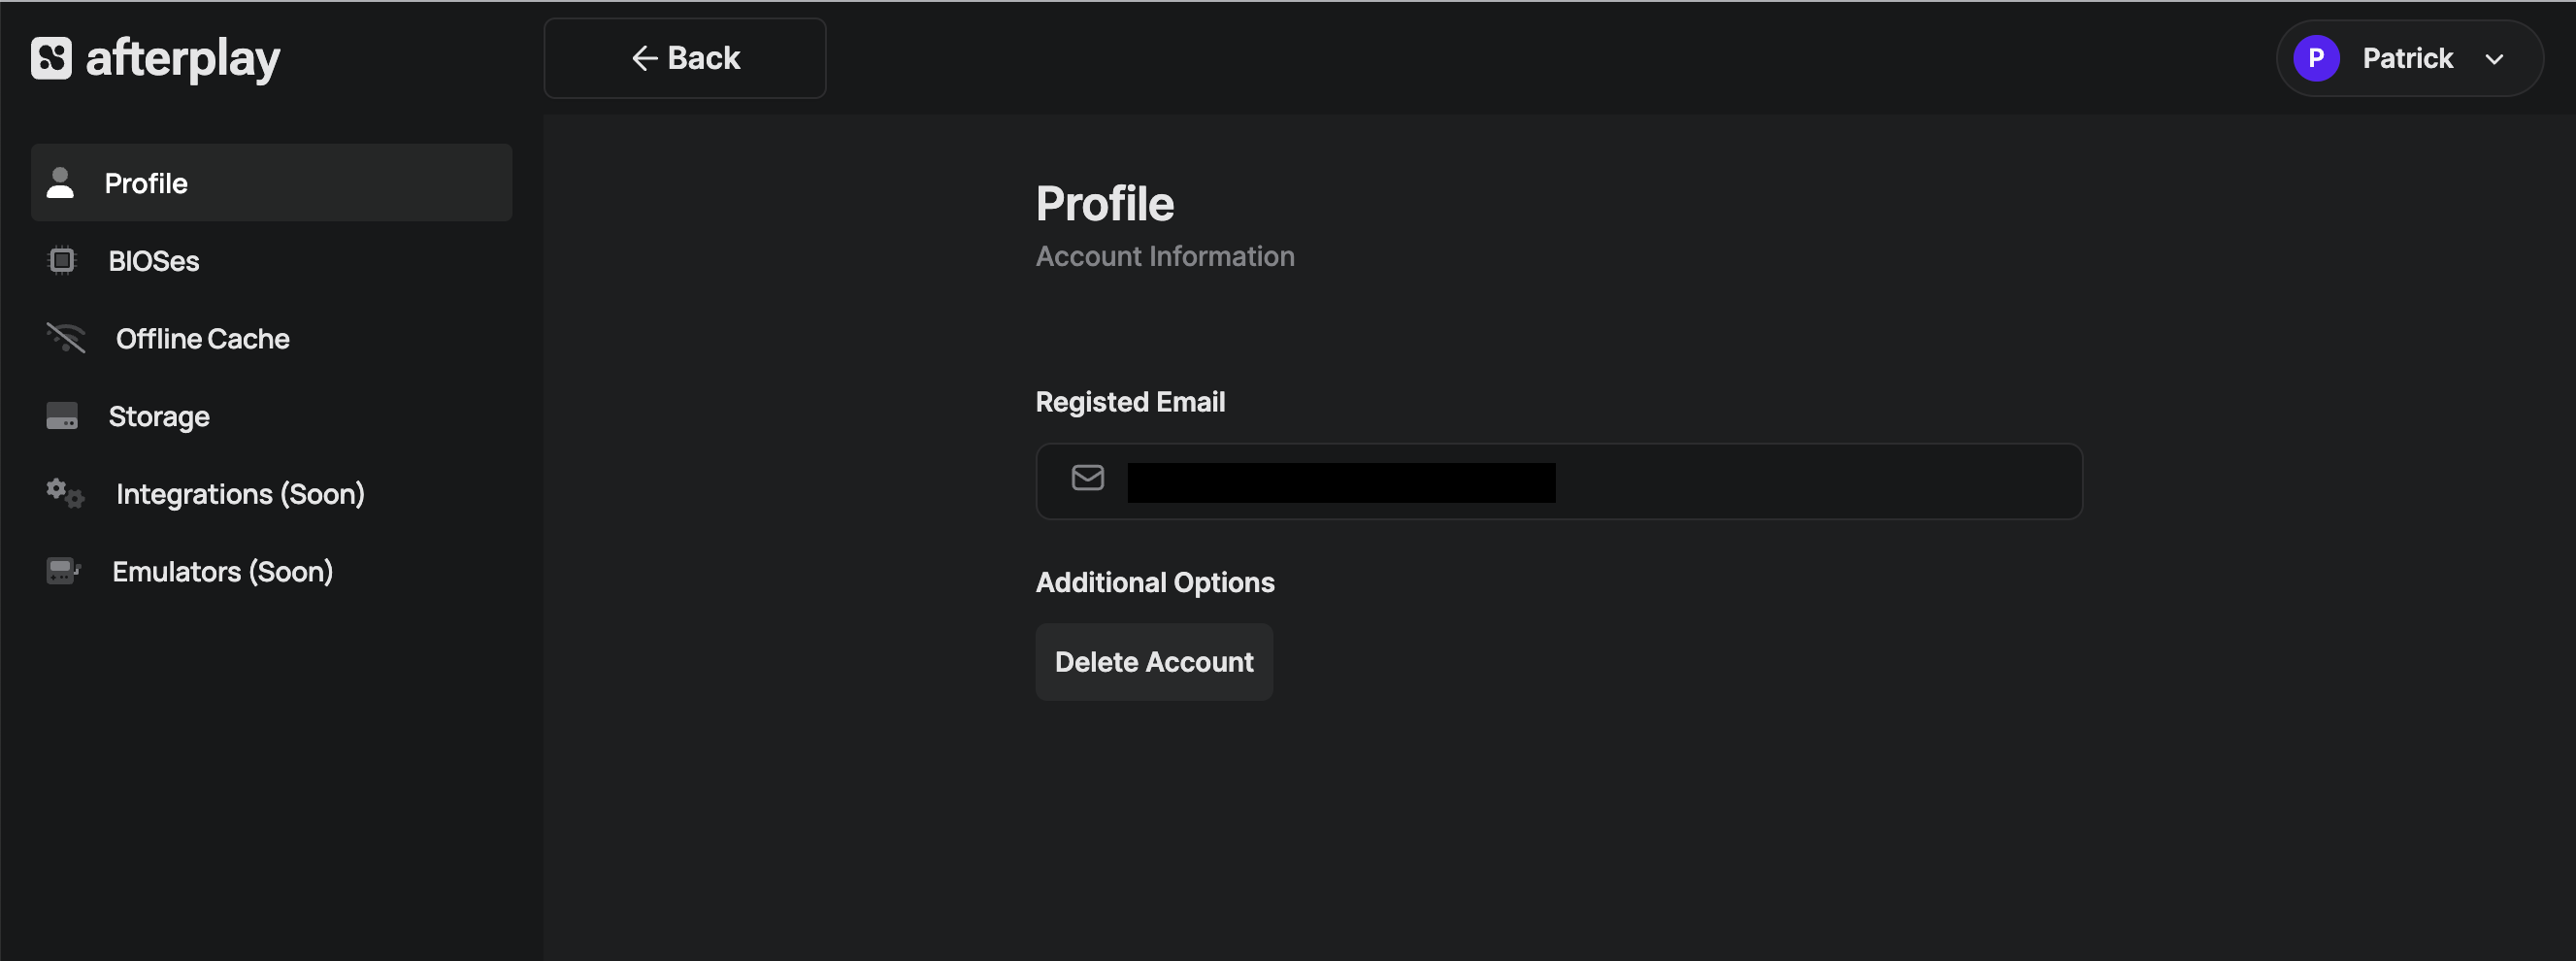Image resolution: width=2576 pixels, height=961 pixels.
Task: Switch to Offline Cache section
Action: tap(203, 339)
